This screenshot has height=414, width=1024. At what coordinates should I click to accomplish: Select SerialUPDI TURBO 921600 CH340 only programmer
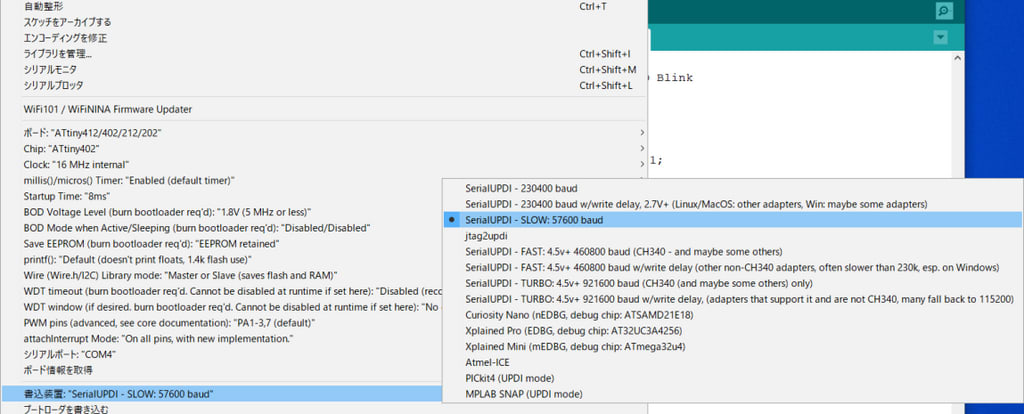[x=732, y=283]
